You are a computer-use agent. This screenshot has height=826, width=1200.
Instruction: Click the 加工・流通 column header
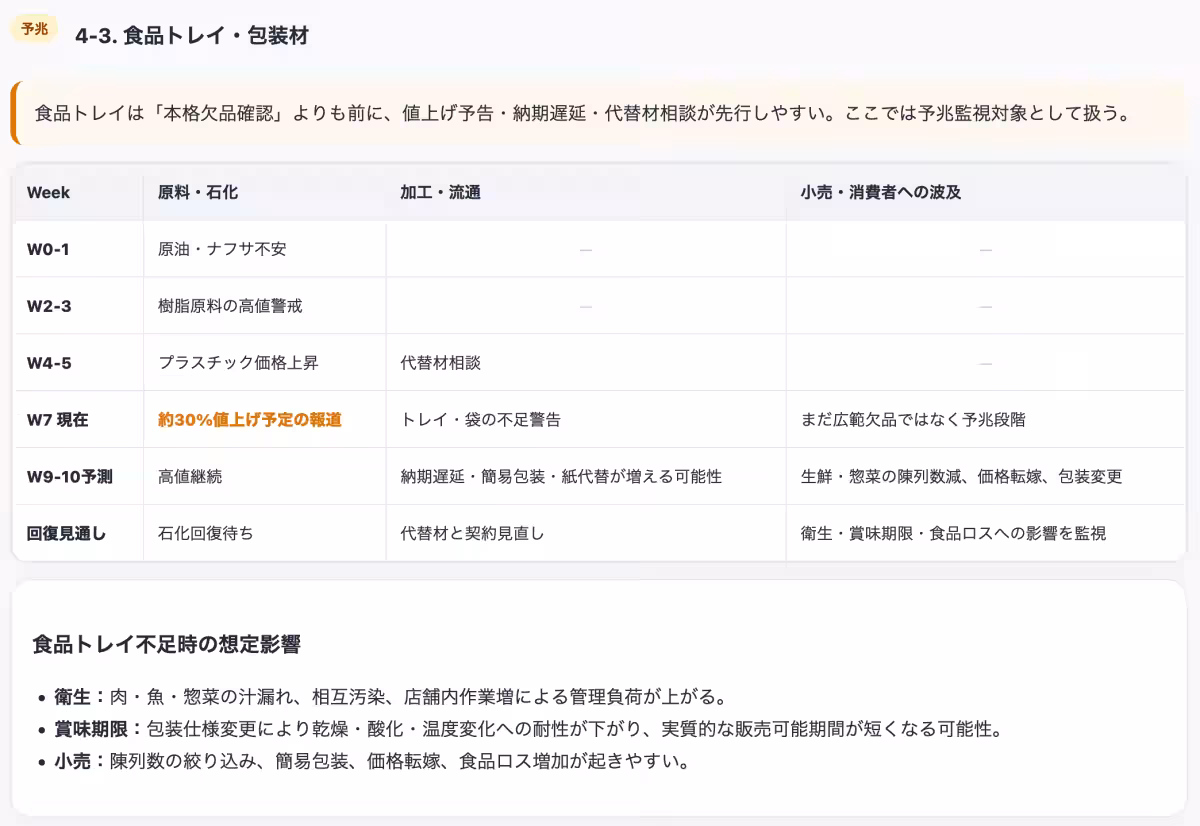pyautogui.click(x=438, y=193)
